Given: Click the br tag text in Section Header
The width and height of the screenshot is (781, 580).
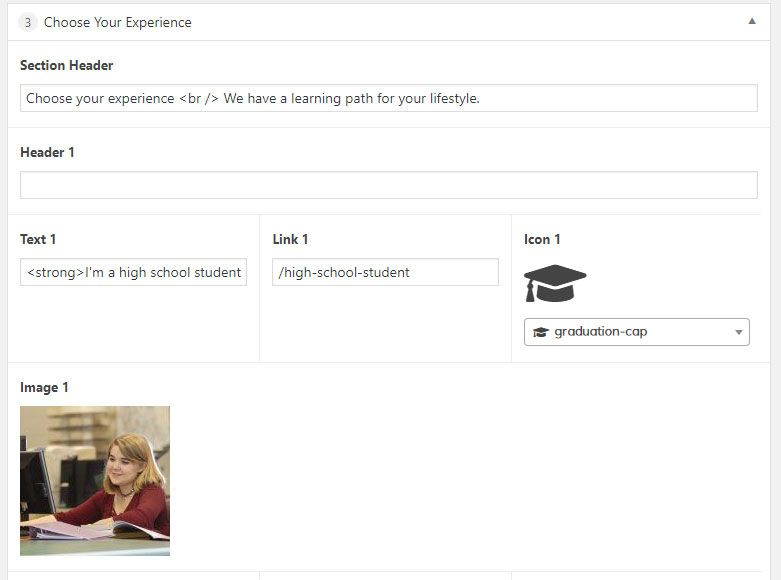Looking at the screenshot, I should (199, 98).
